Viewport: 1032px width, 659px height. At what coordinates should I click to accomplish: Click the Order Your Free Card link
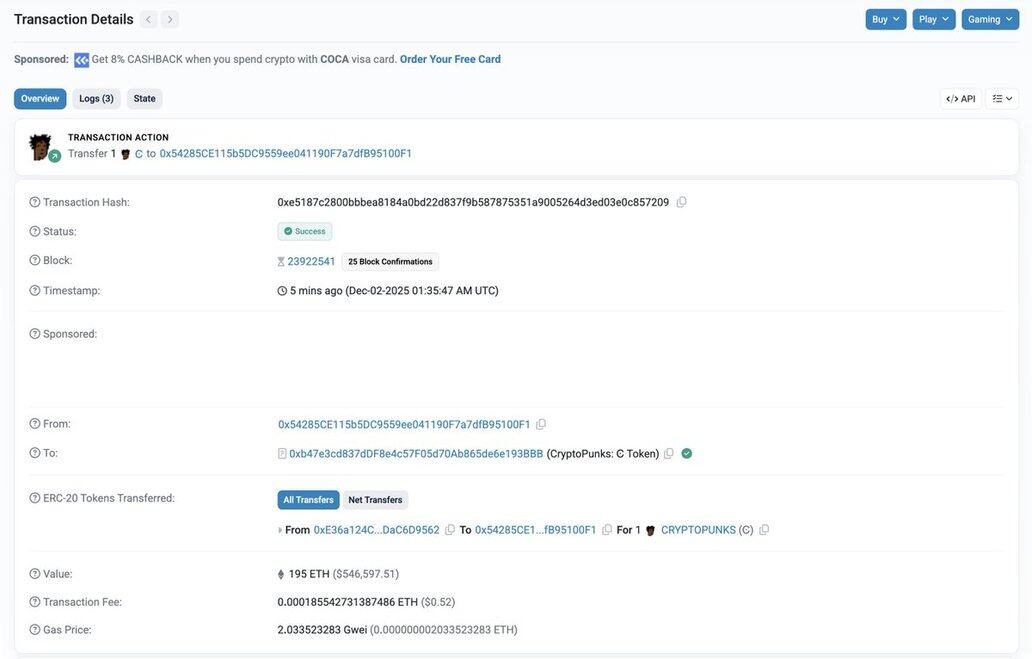click(x=450, y=59)
